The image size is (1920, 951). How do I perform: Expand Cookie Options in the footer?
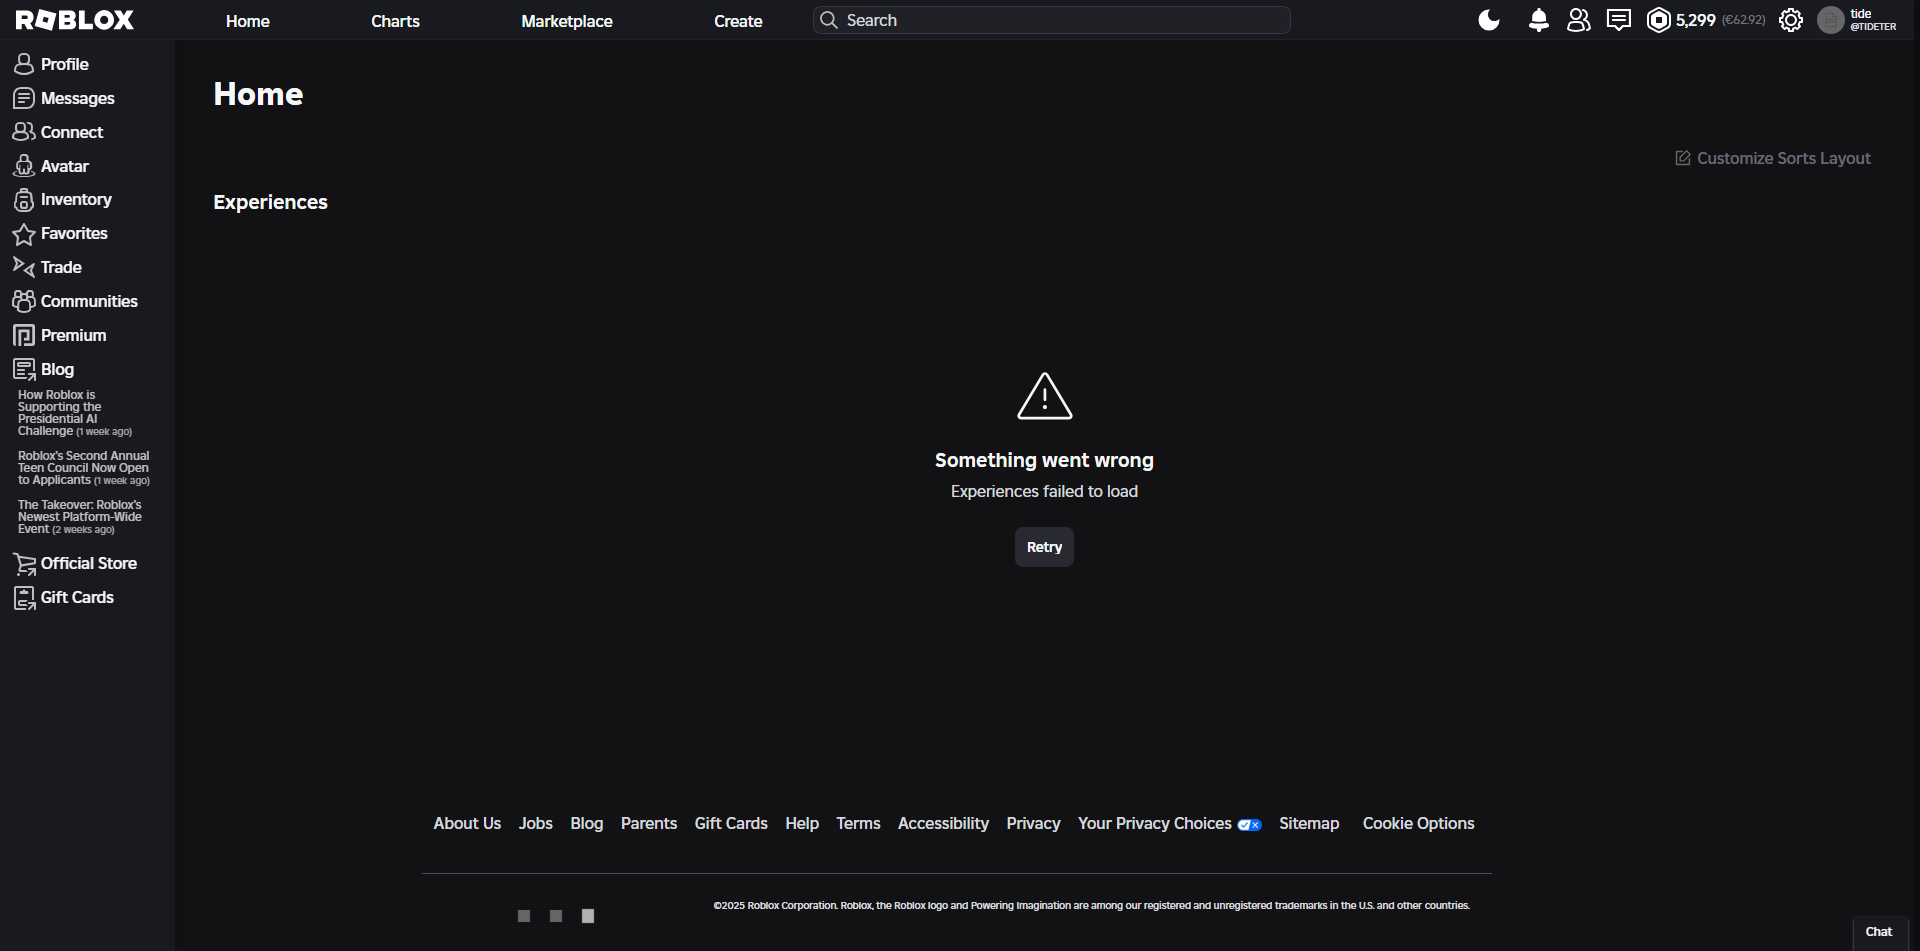coord(1418,823)
